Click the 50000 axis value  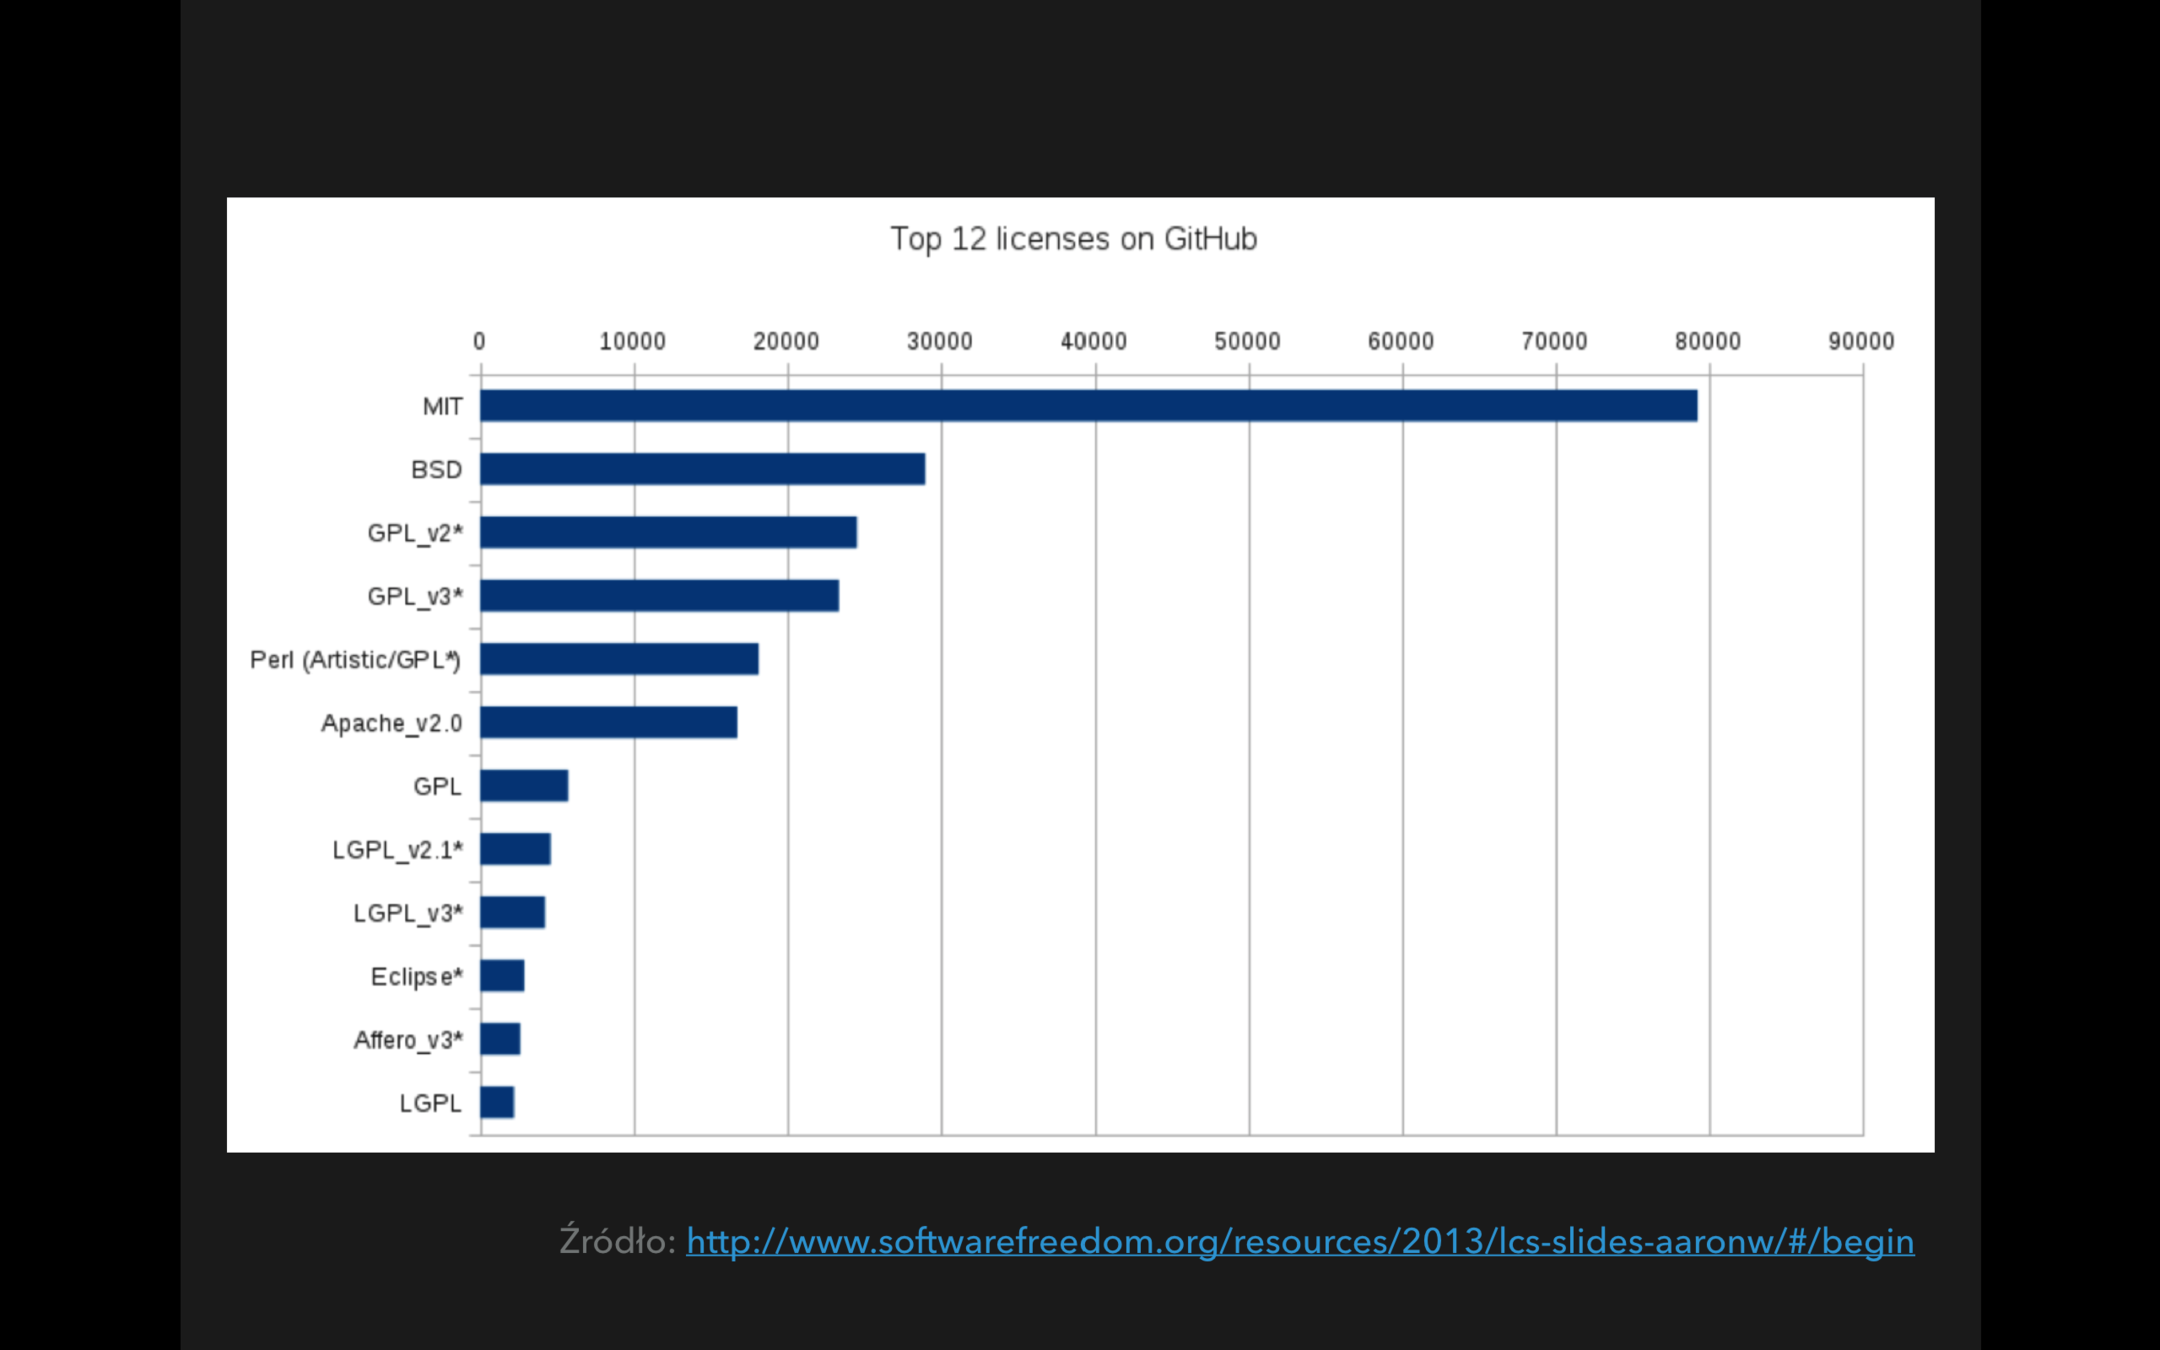[x=1246, y=341]
